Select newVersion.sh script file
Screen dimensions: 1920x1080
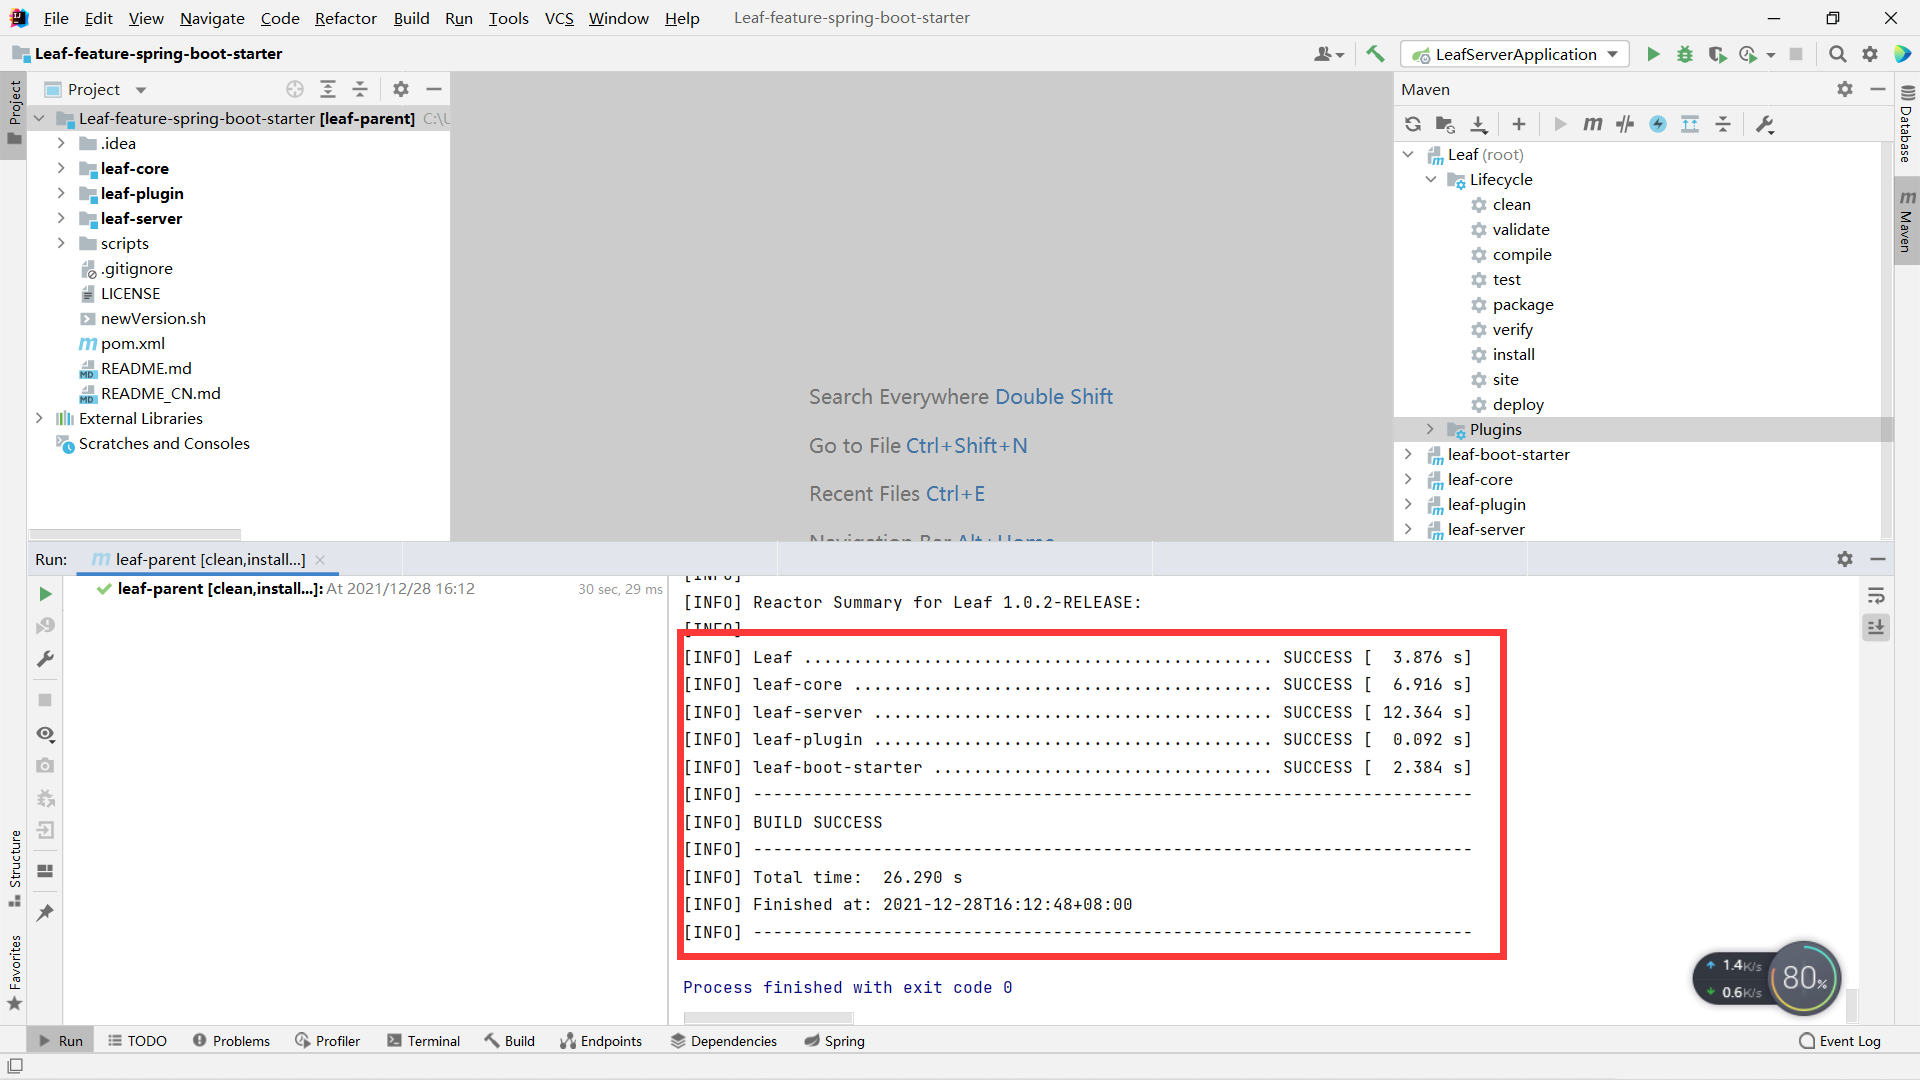coord(152,318)
